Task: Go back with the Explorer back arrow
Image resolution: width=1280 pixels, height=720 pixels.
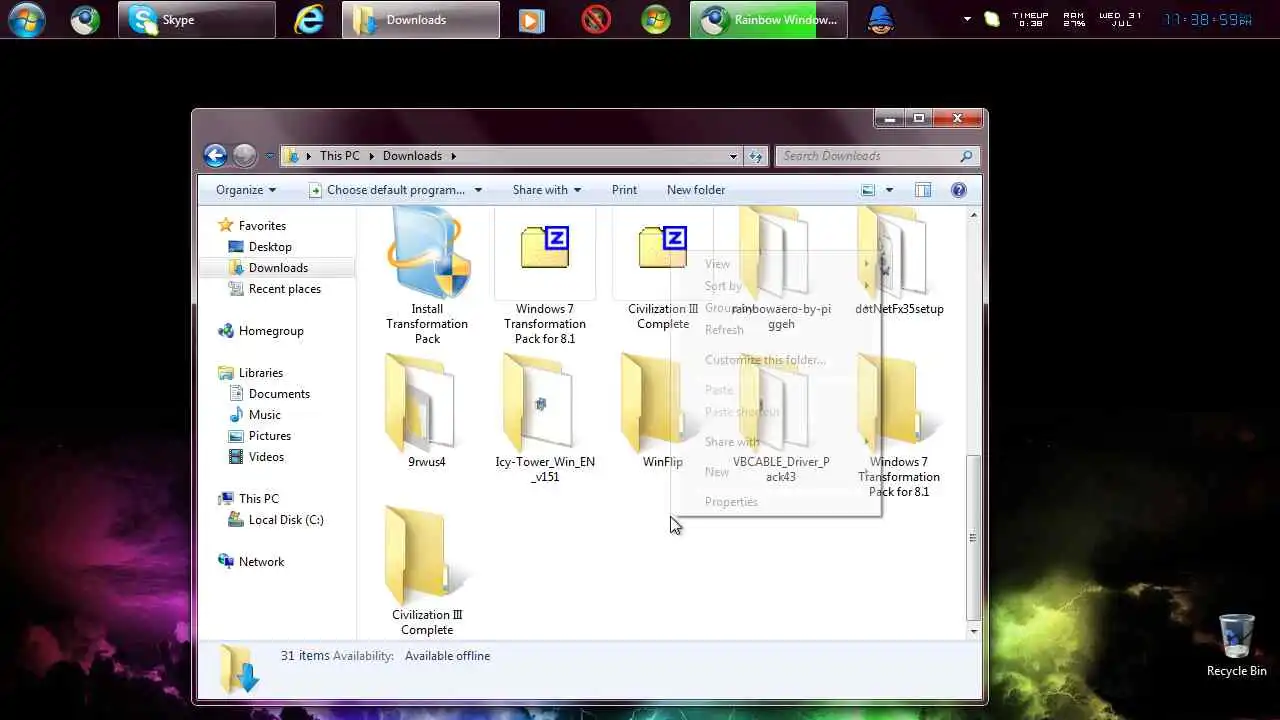Action: tap(215, 156)
